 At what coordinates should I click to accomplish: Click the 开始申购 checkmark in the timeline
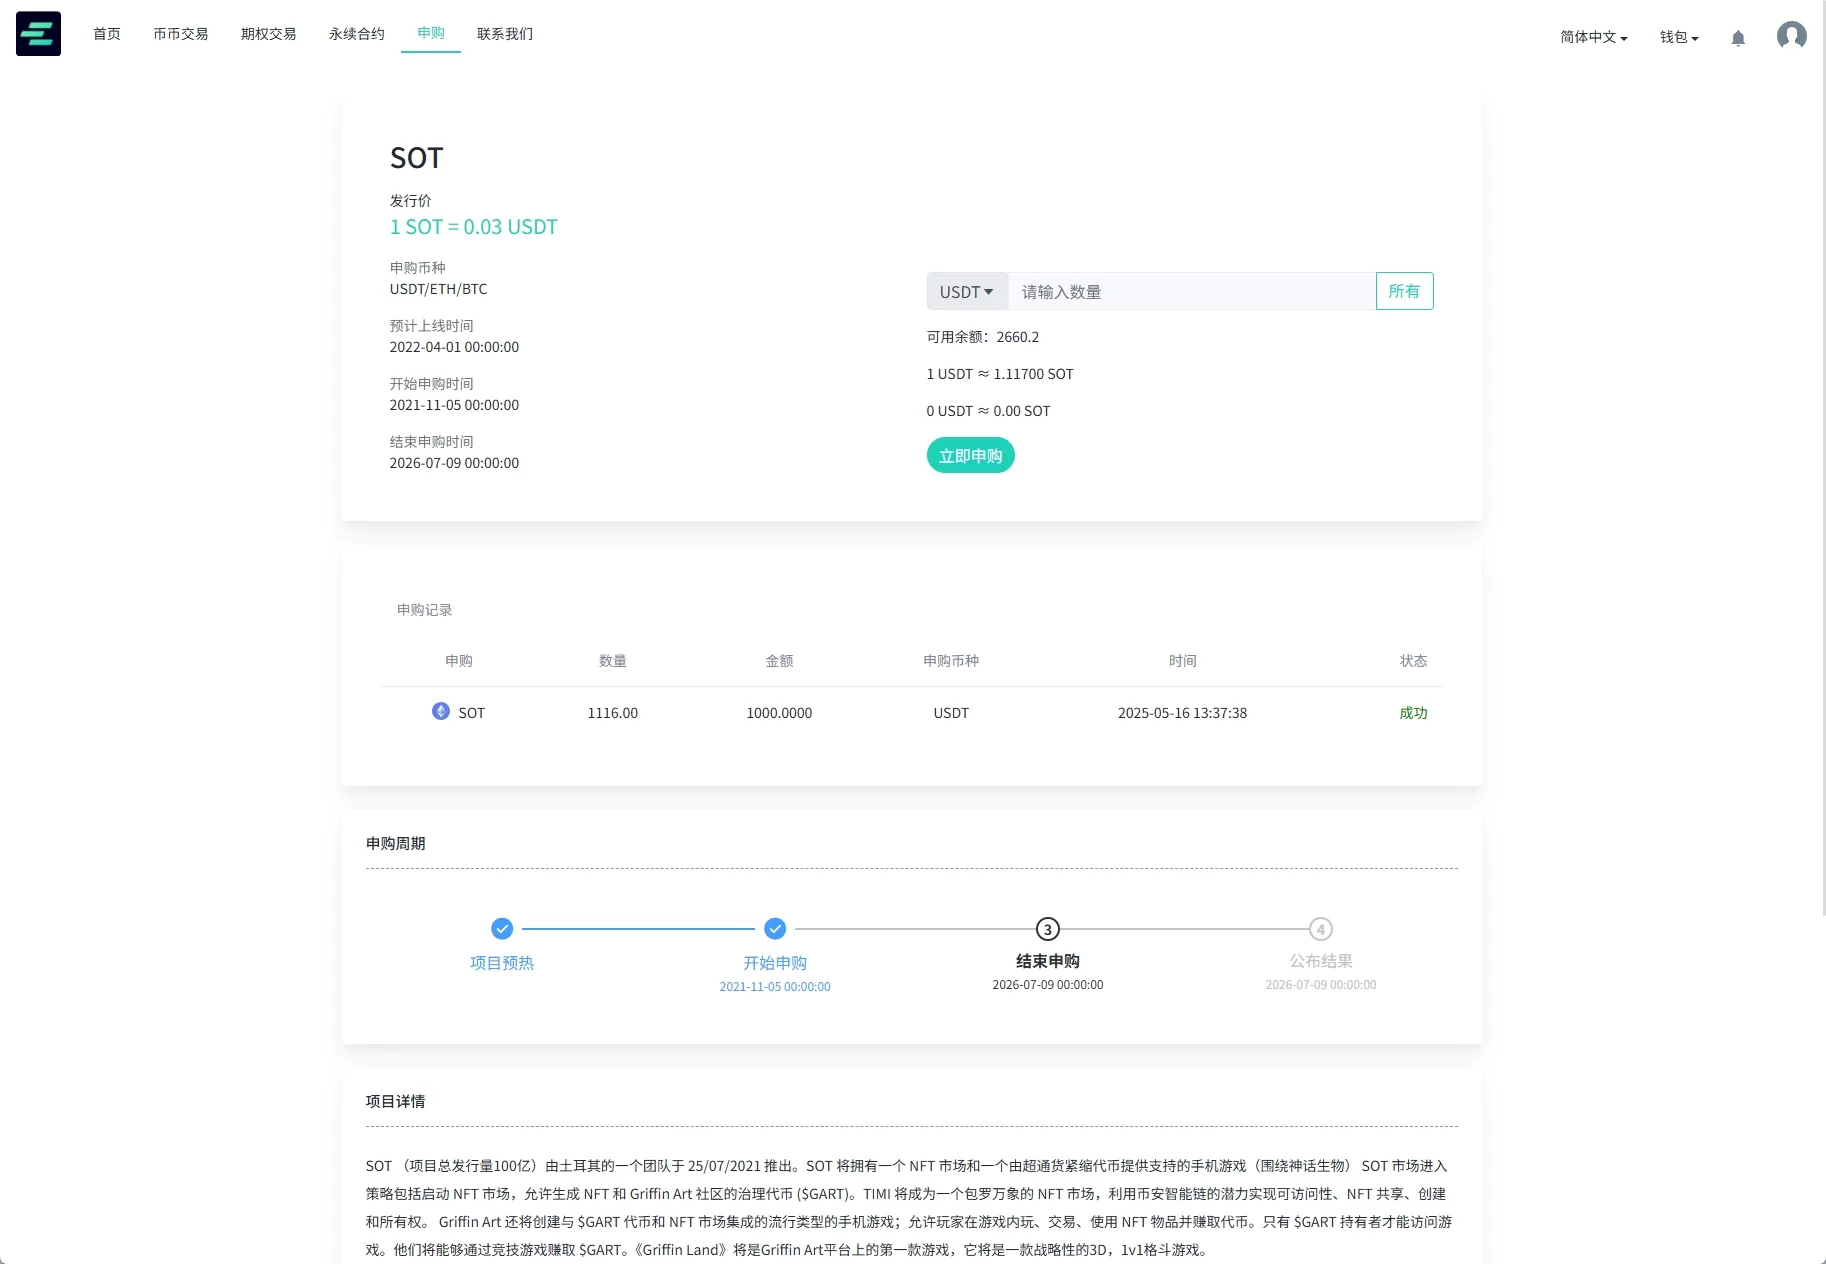pyautogui.click(x=774, y=928)
